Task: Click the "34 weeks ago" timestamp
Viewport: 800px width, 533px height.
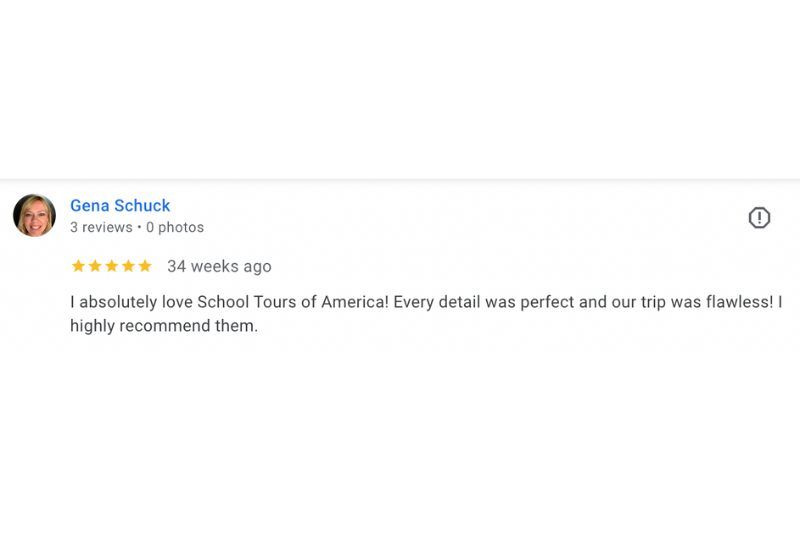Action: (219, 266)
